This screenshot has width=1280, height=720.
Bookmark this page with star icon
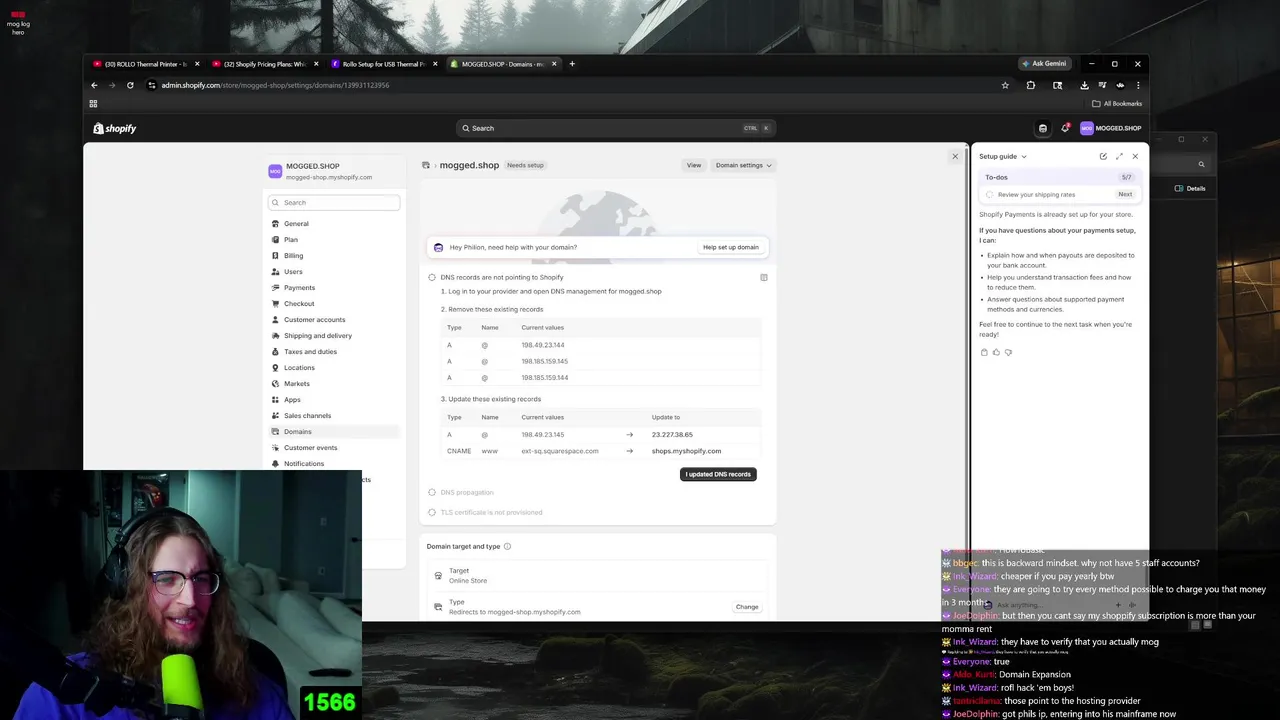click(x=1005, y=85)
